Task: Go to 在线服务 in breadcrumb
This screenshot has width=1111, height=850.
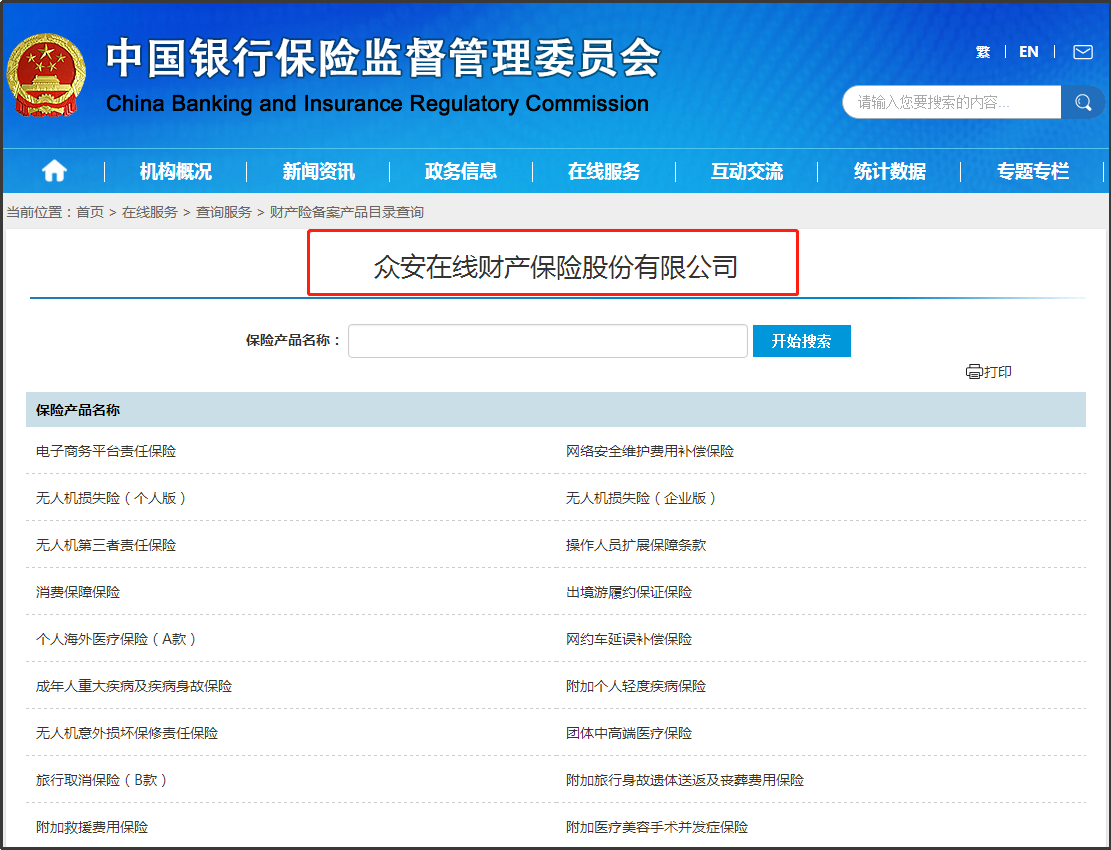Action: coord(150,212)
